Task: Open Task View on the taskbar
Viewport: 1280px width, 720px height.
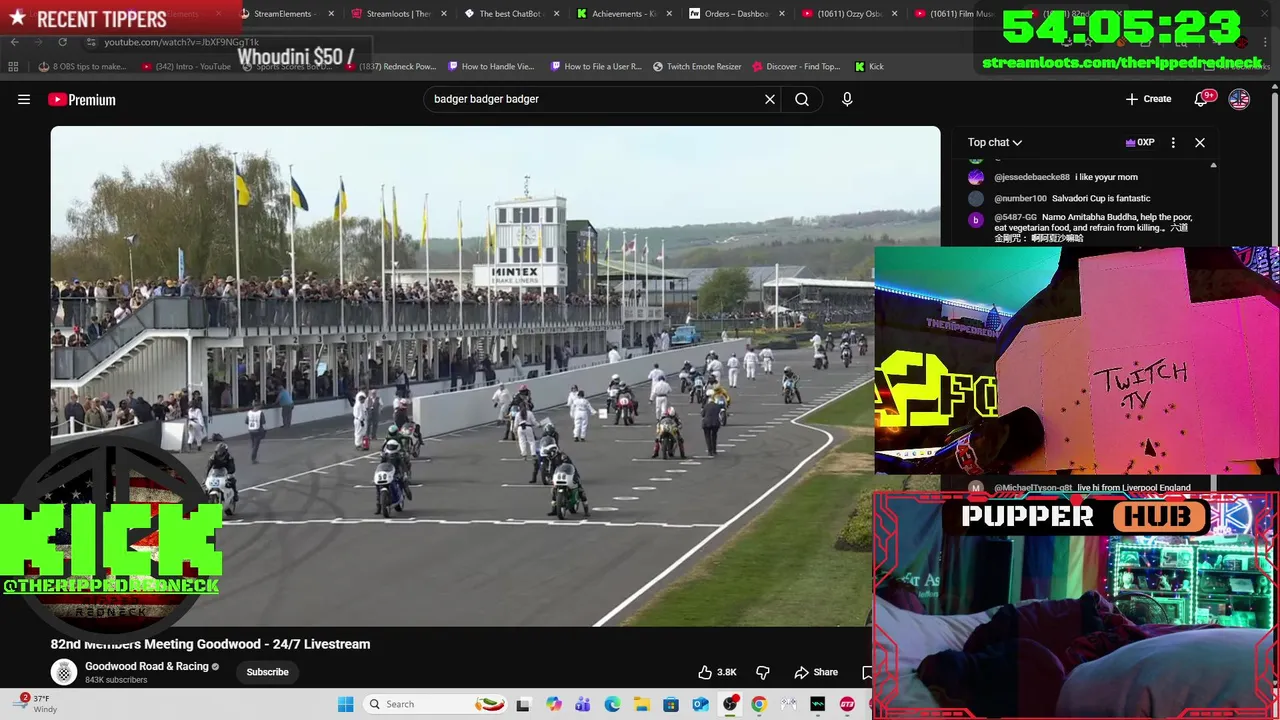Action: 523,704
